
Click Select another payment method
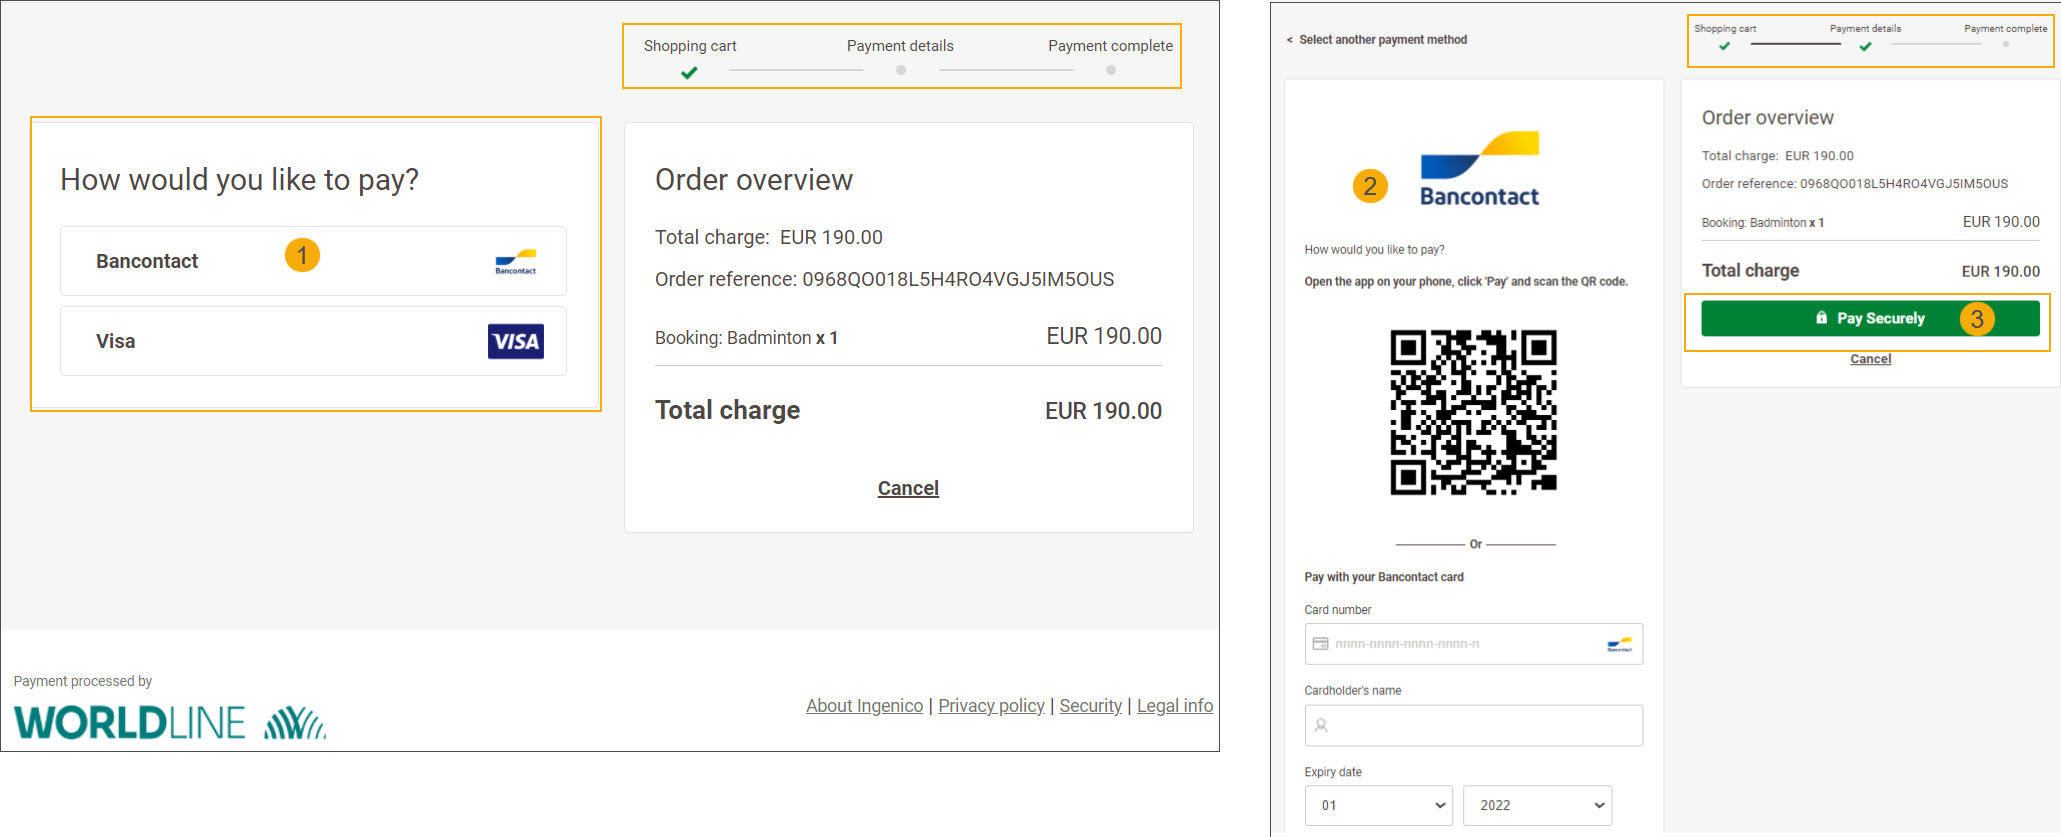tap(1377, 40)
